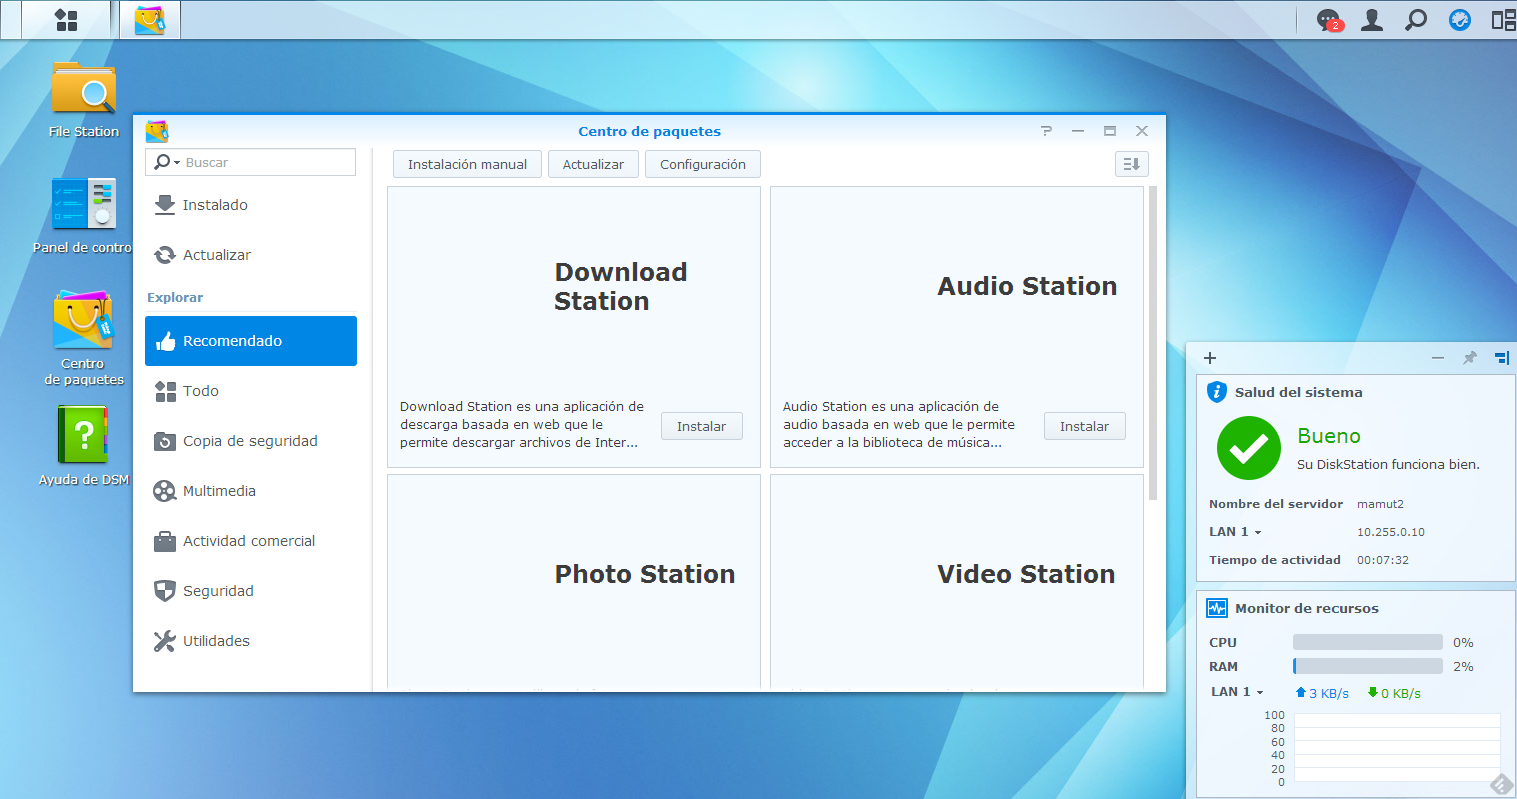This screenshot has height=799, width=1517.
Task: Open the Photo Station package card
Action: [x=574, y=581]
